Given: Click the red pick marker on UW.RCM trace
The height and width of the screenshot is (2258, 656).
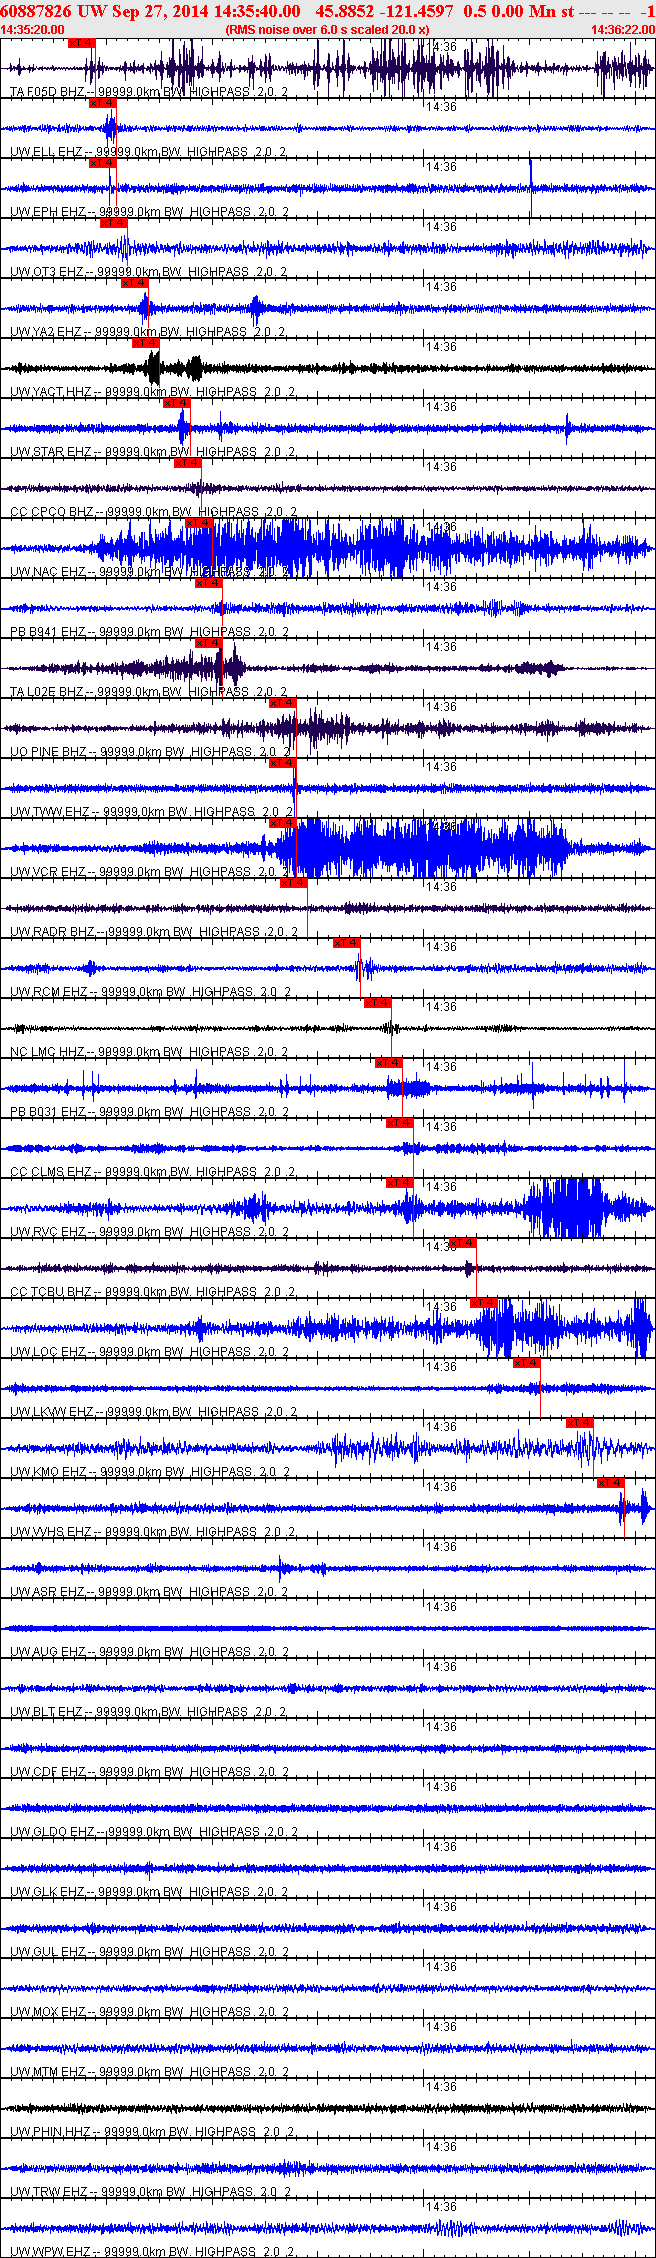Looking at the screenshot, I should point(346,943).
